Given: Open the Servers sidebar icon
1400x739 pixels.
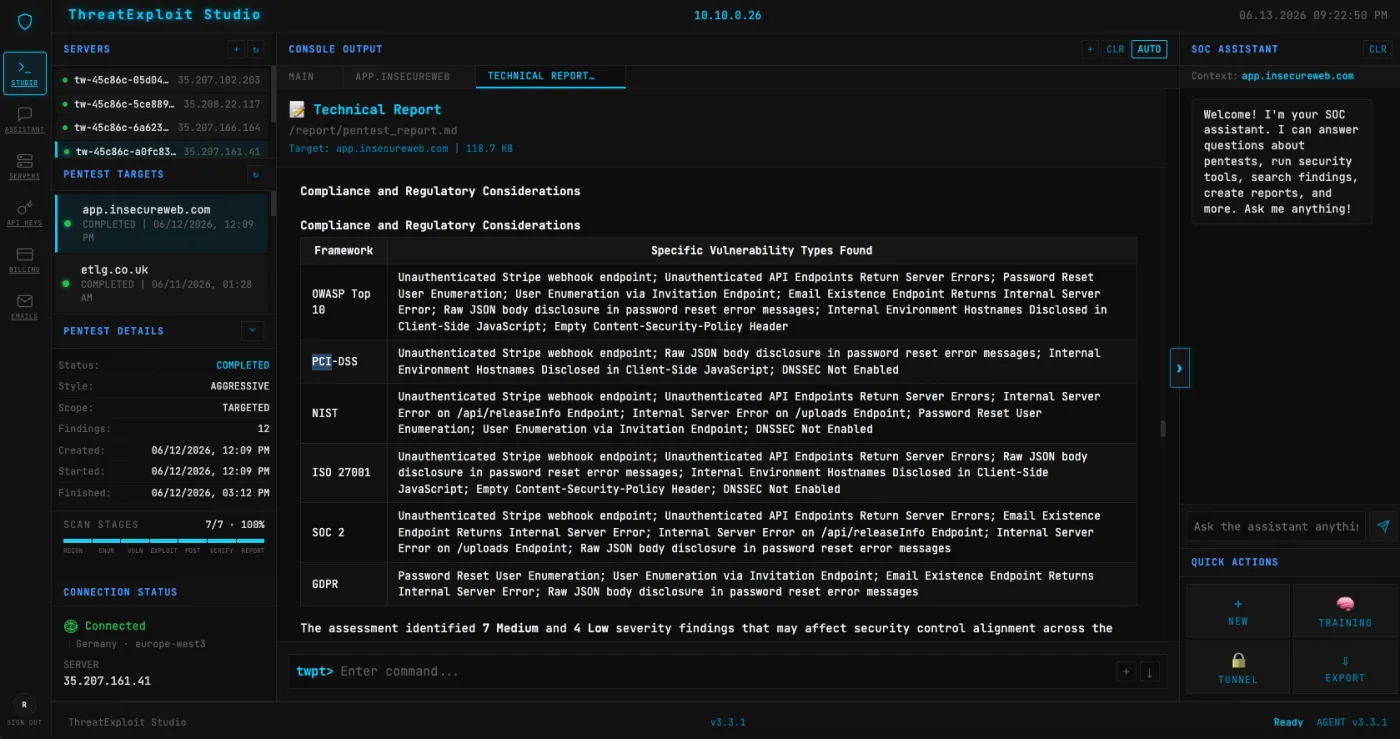Looking at the screenshot, I should pyautogui.click(x=25, y=166).
